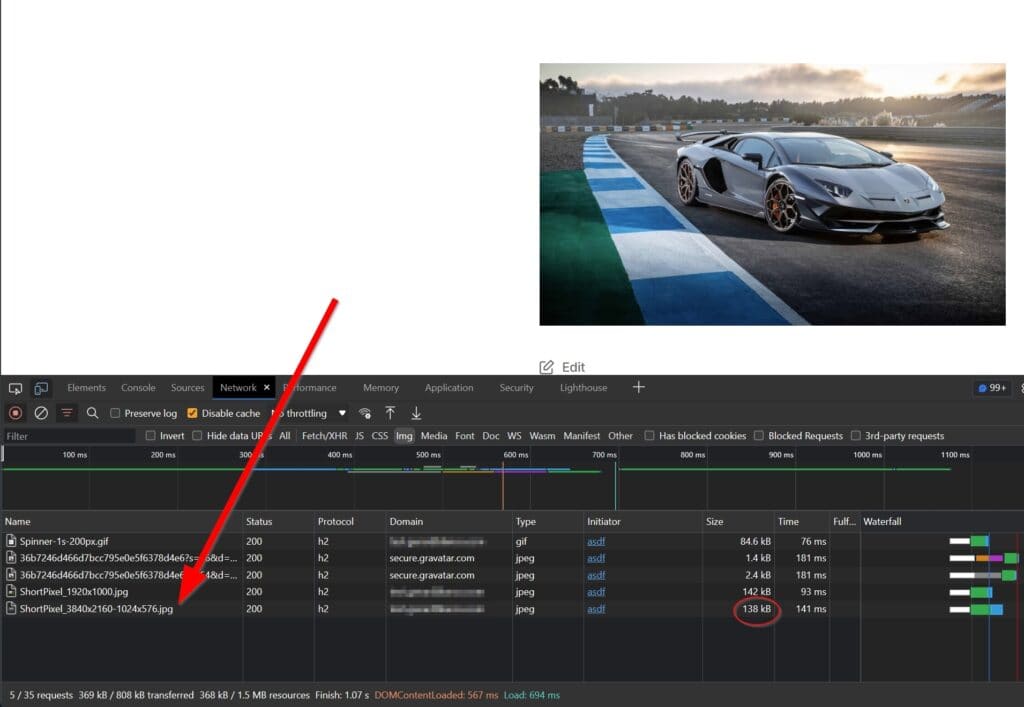This screenshot has width=1024, height=707.
Task: Toggle the filter bar visibility
Action: point(66,412)
